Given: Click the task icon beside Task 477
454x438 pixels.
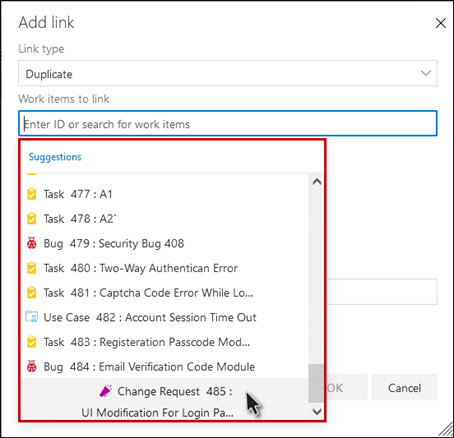Looking at the screenshot, I should tap(32, 194).
